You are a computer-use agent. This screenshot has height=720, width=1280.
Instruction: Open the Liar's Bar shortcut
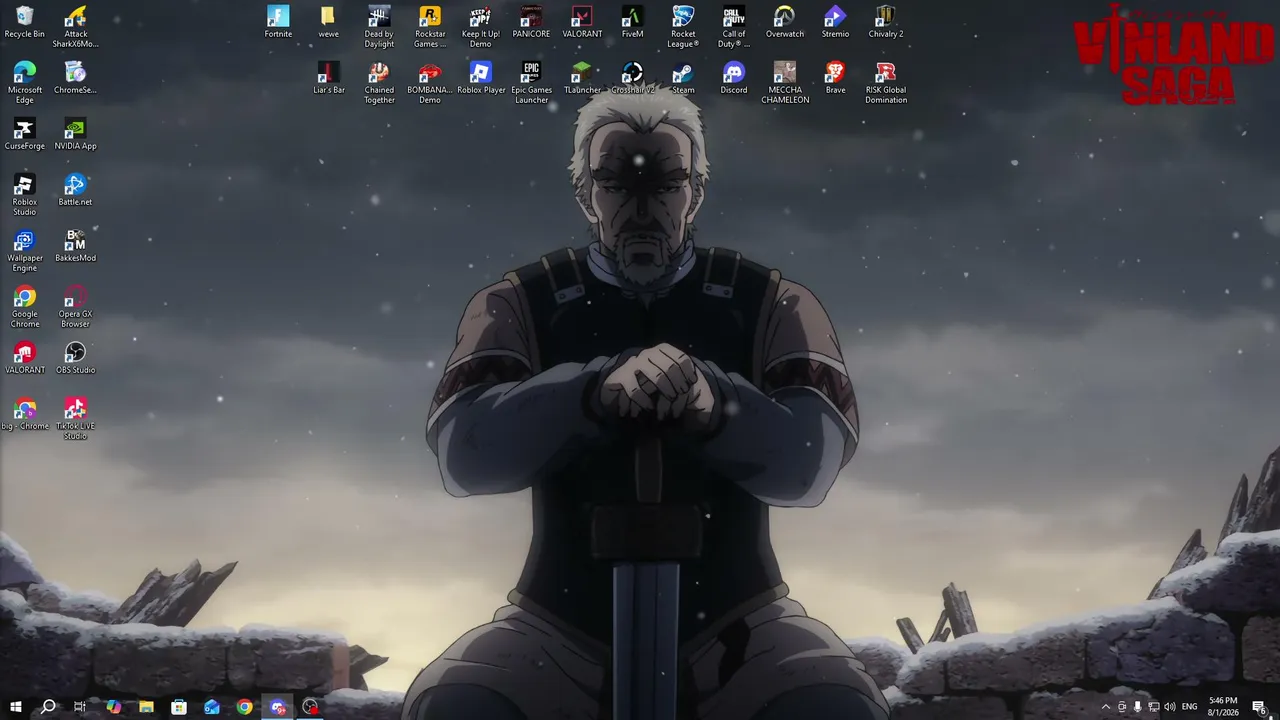click(x=328, y=78)
